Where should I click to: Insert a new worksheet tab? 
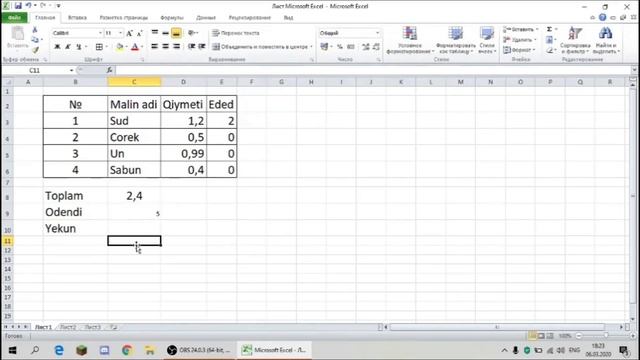tap(113, 327)
